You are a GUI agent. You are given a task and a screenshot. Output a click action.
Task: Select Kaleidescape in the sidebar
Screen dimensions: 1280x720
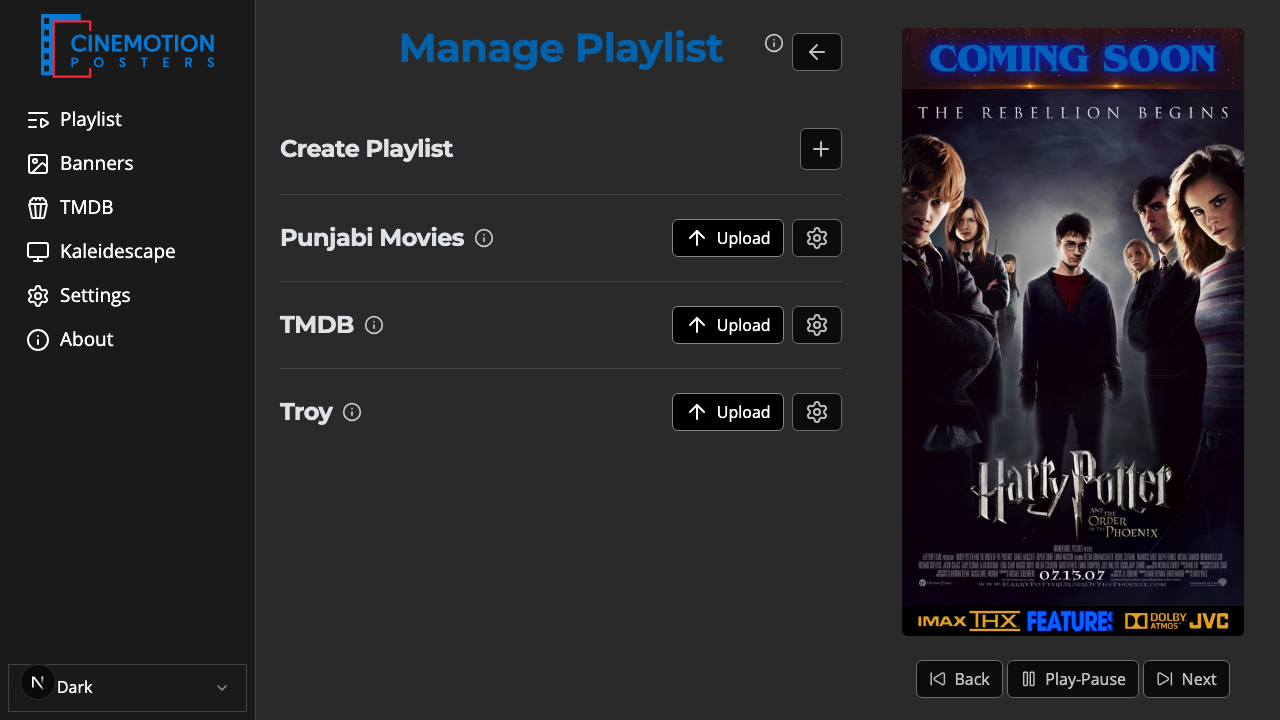(x=101, y=252)
